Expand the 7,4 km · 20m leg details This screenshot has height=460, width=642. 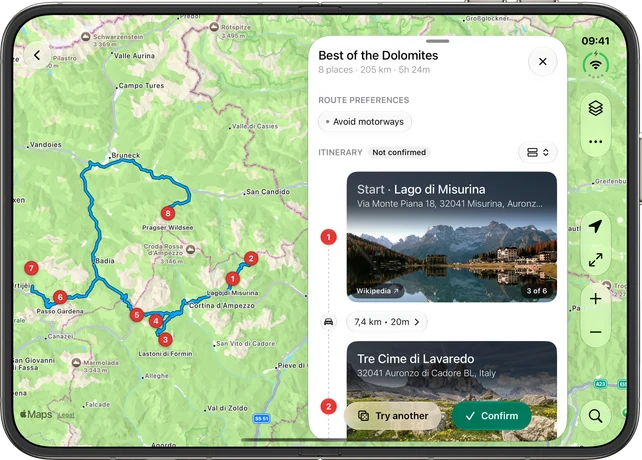click(387, 322)
